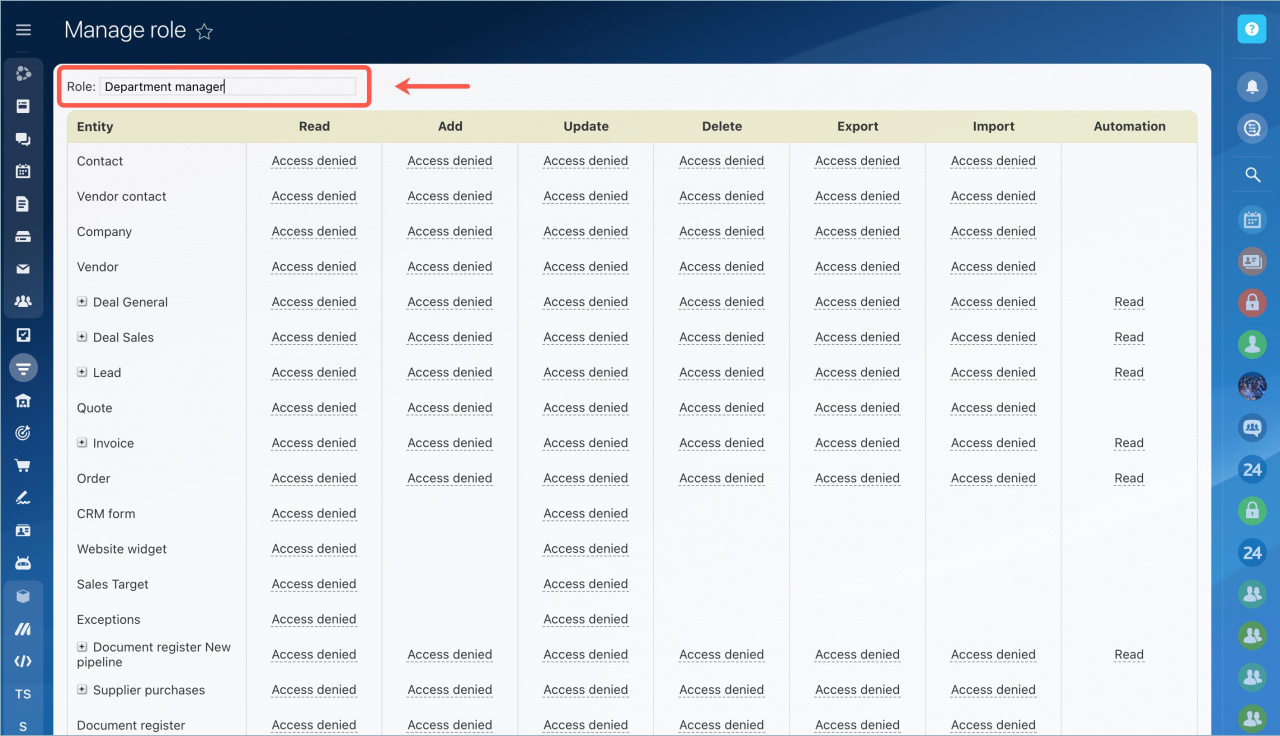Viewport: 1280px width, 736px height.
Task: Open the TS item in left sidebar
Action: pyautogui.click(x=23, y=694)
